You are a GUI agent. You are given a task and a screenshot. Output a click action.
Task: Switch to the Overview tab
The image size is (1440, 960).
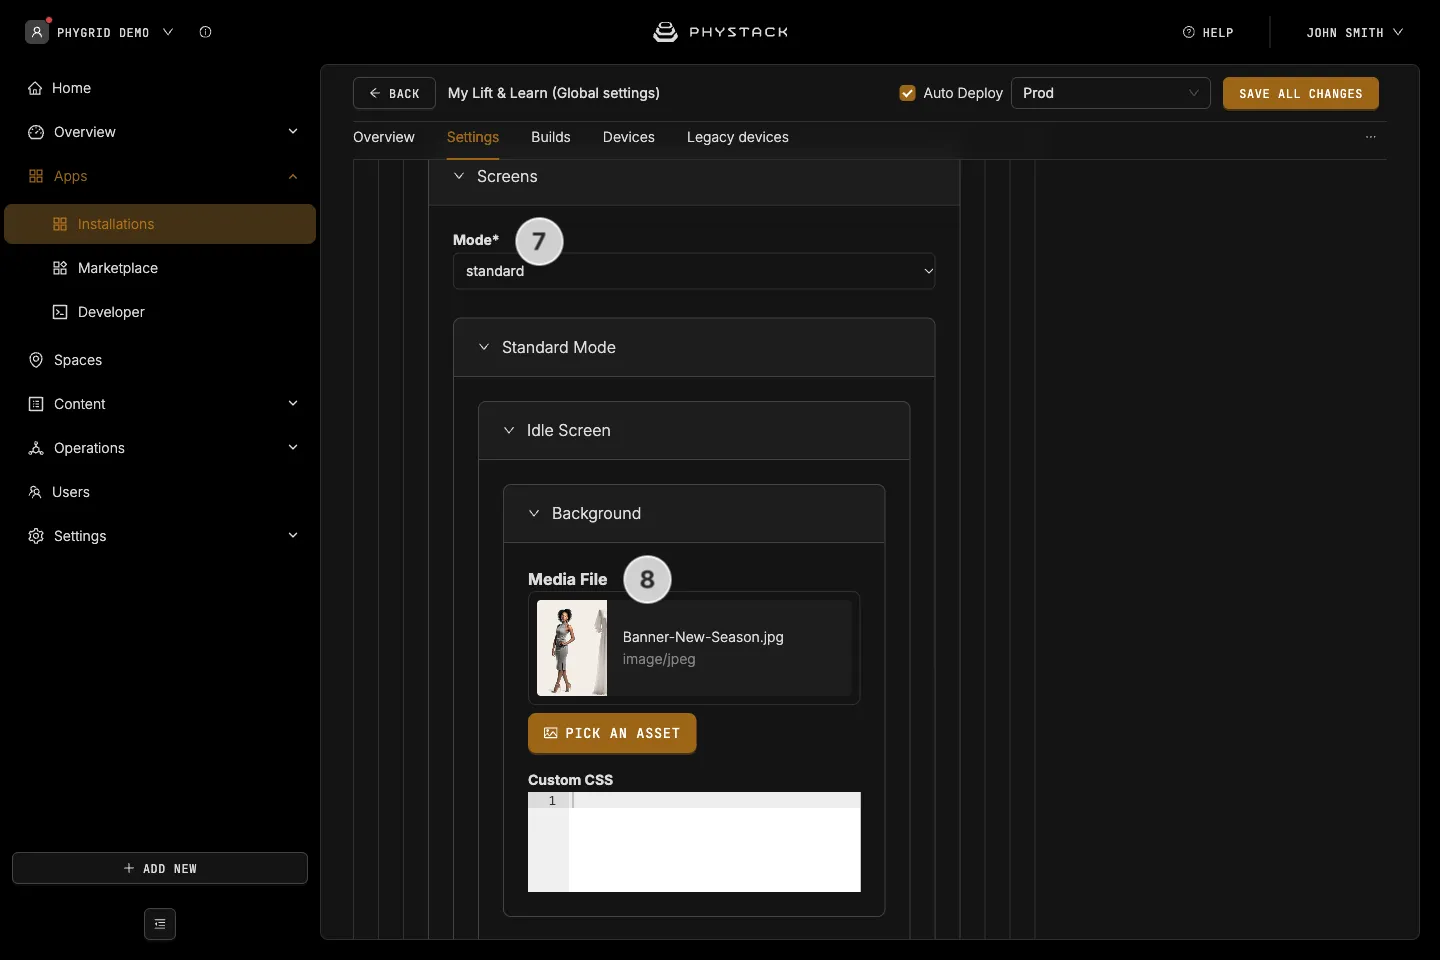pos(384,137)
